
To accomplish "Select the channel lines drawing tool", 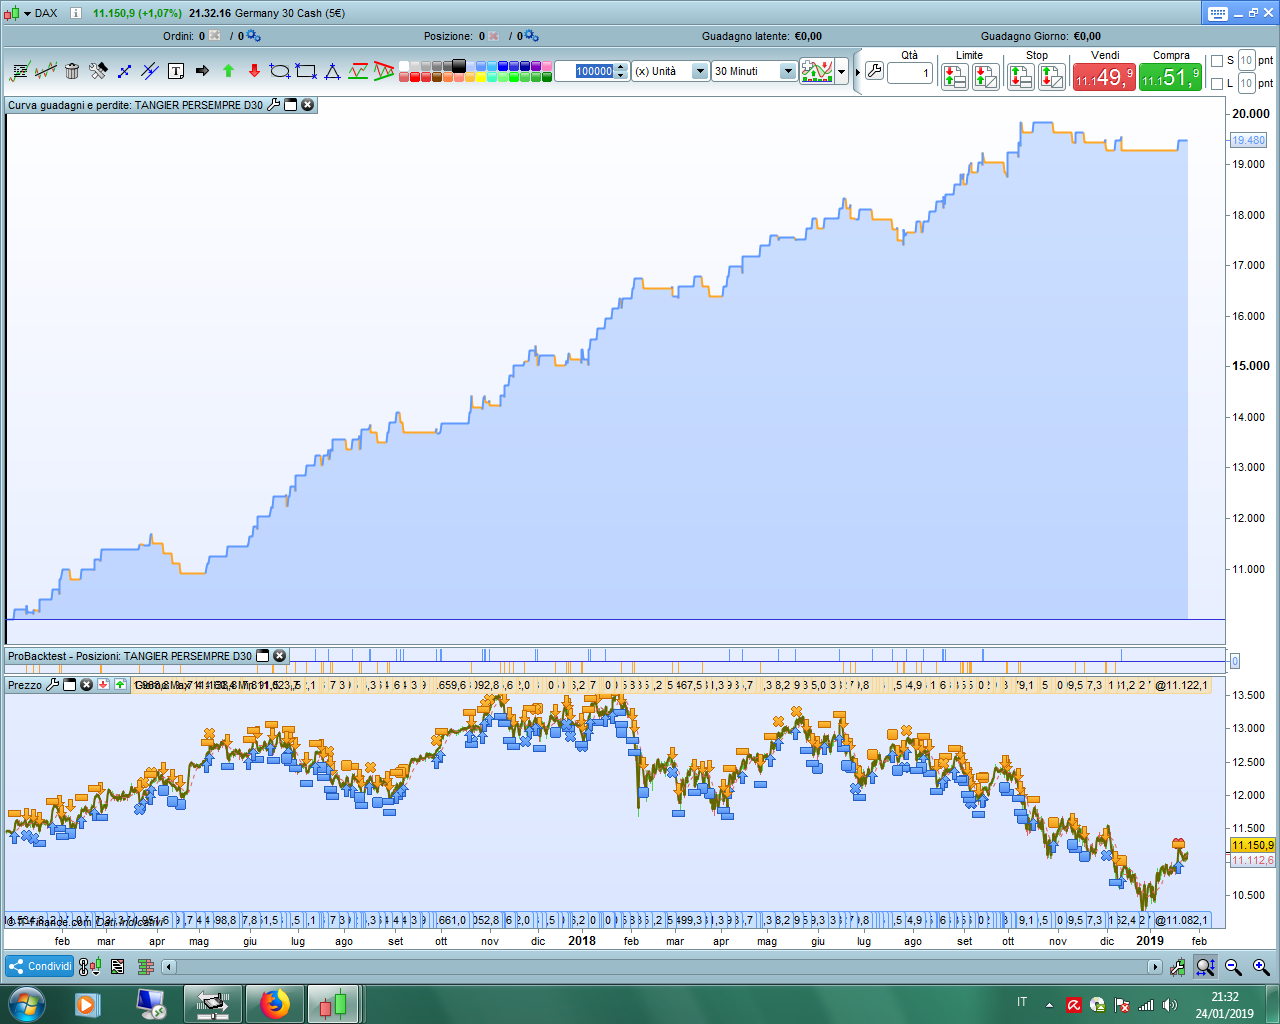I will point(150,71).
